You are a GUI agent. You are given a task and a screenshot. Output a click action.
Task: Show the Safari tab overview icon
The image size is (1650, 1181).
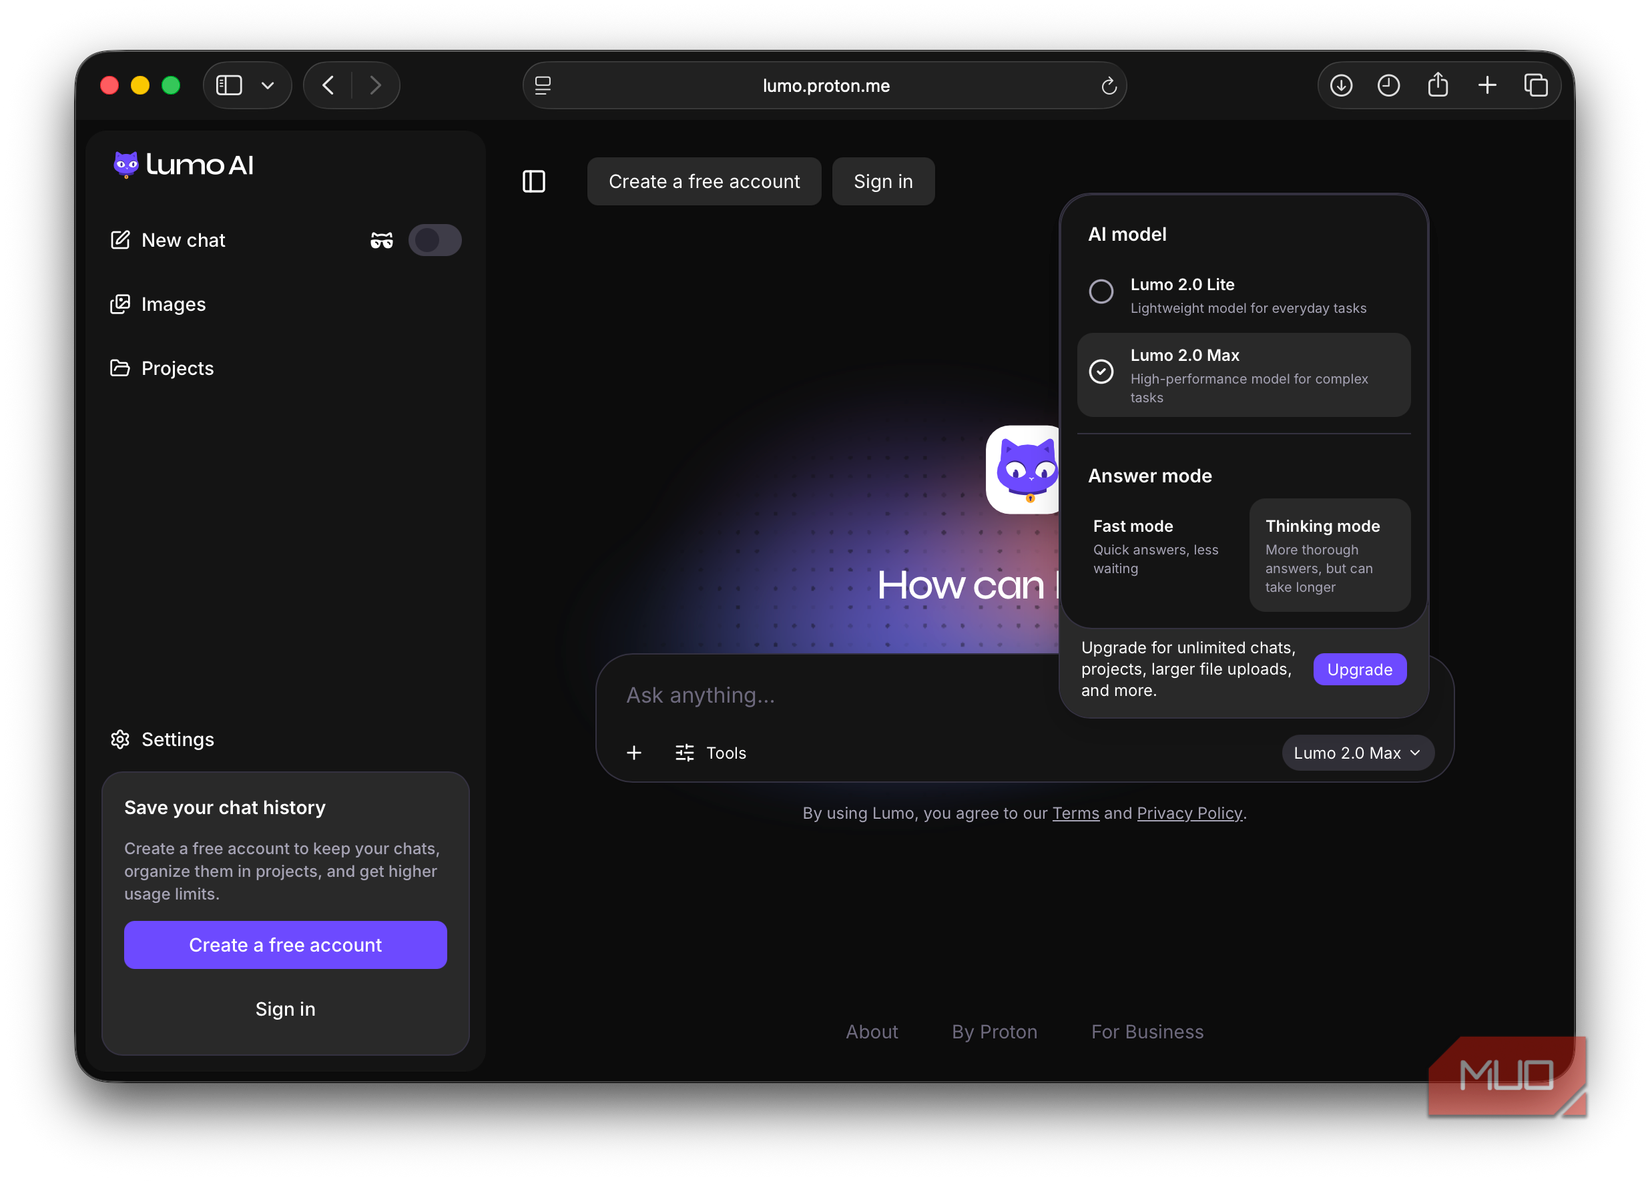click(x=1536, y=85)
